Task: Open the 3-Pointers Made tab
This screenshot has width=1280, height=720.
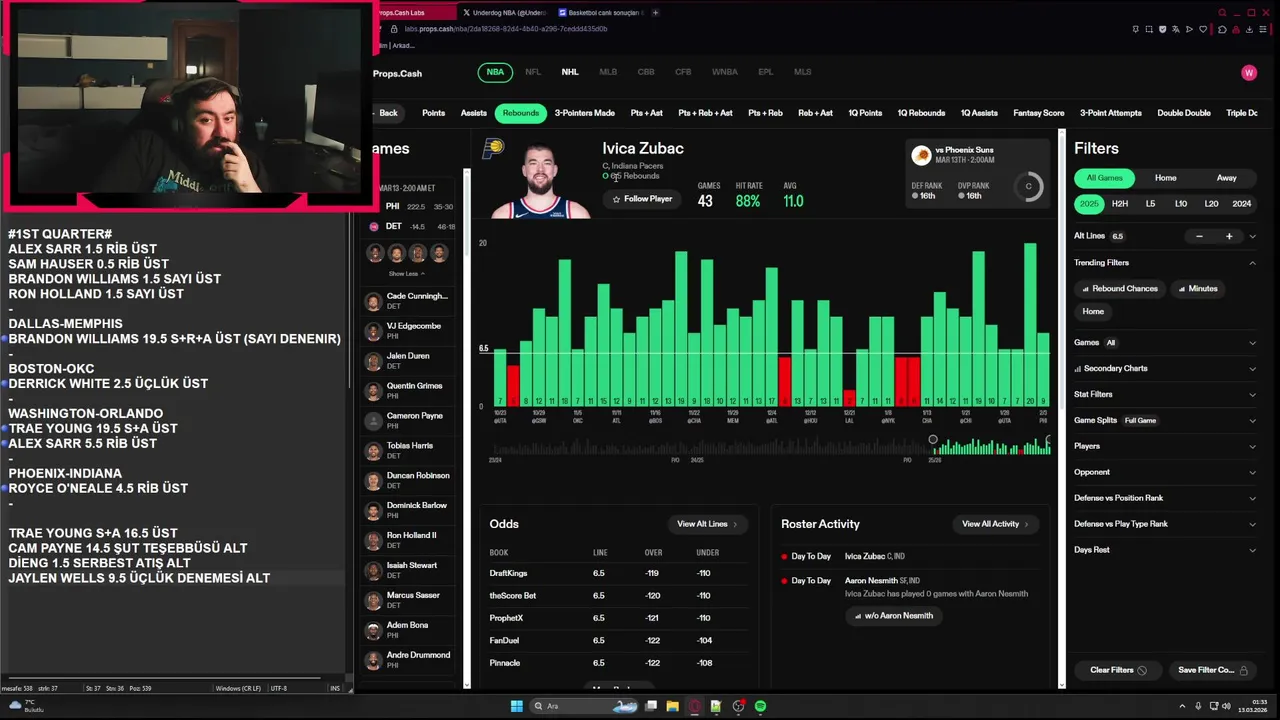Action: (x=584, y=113)
